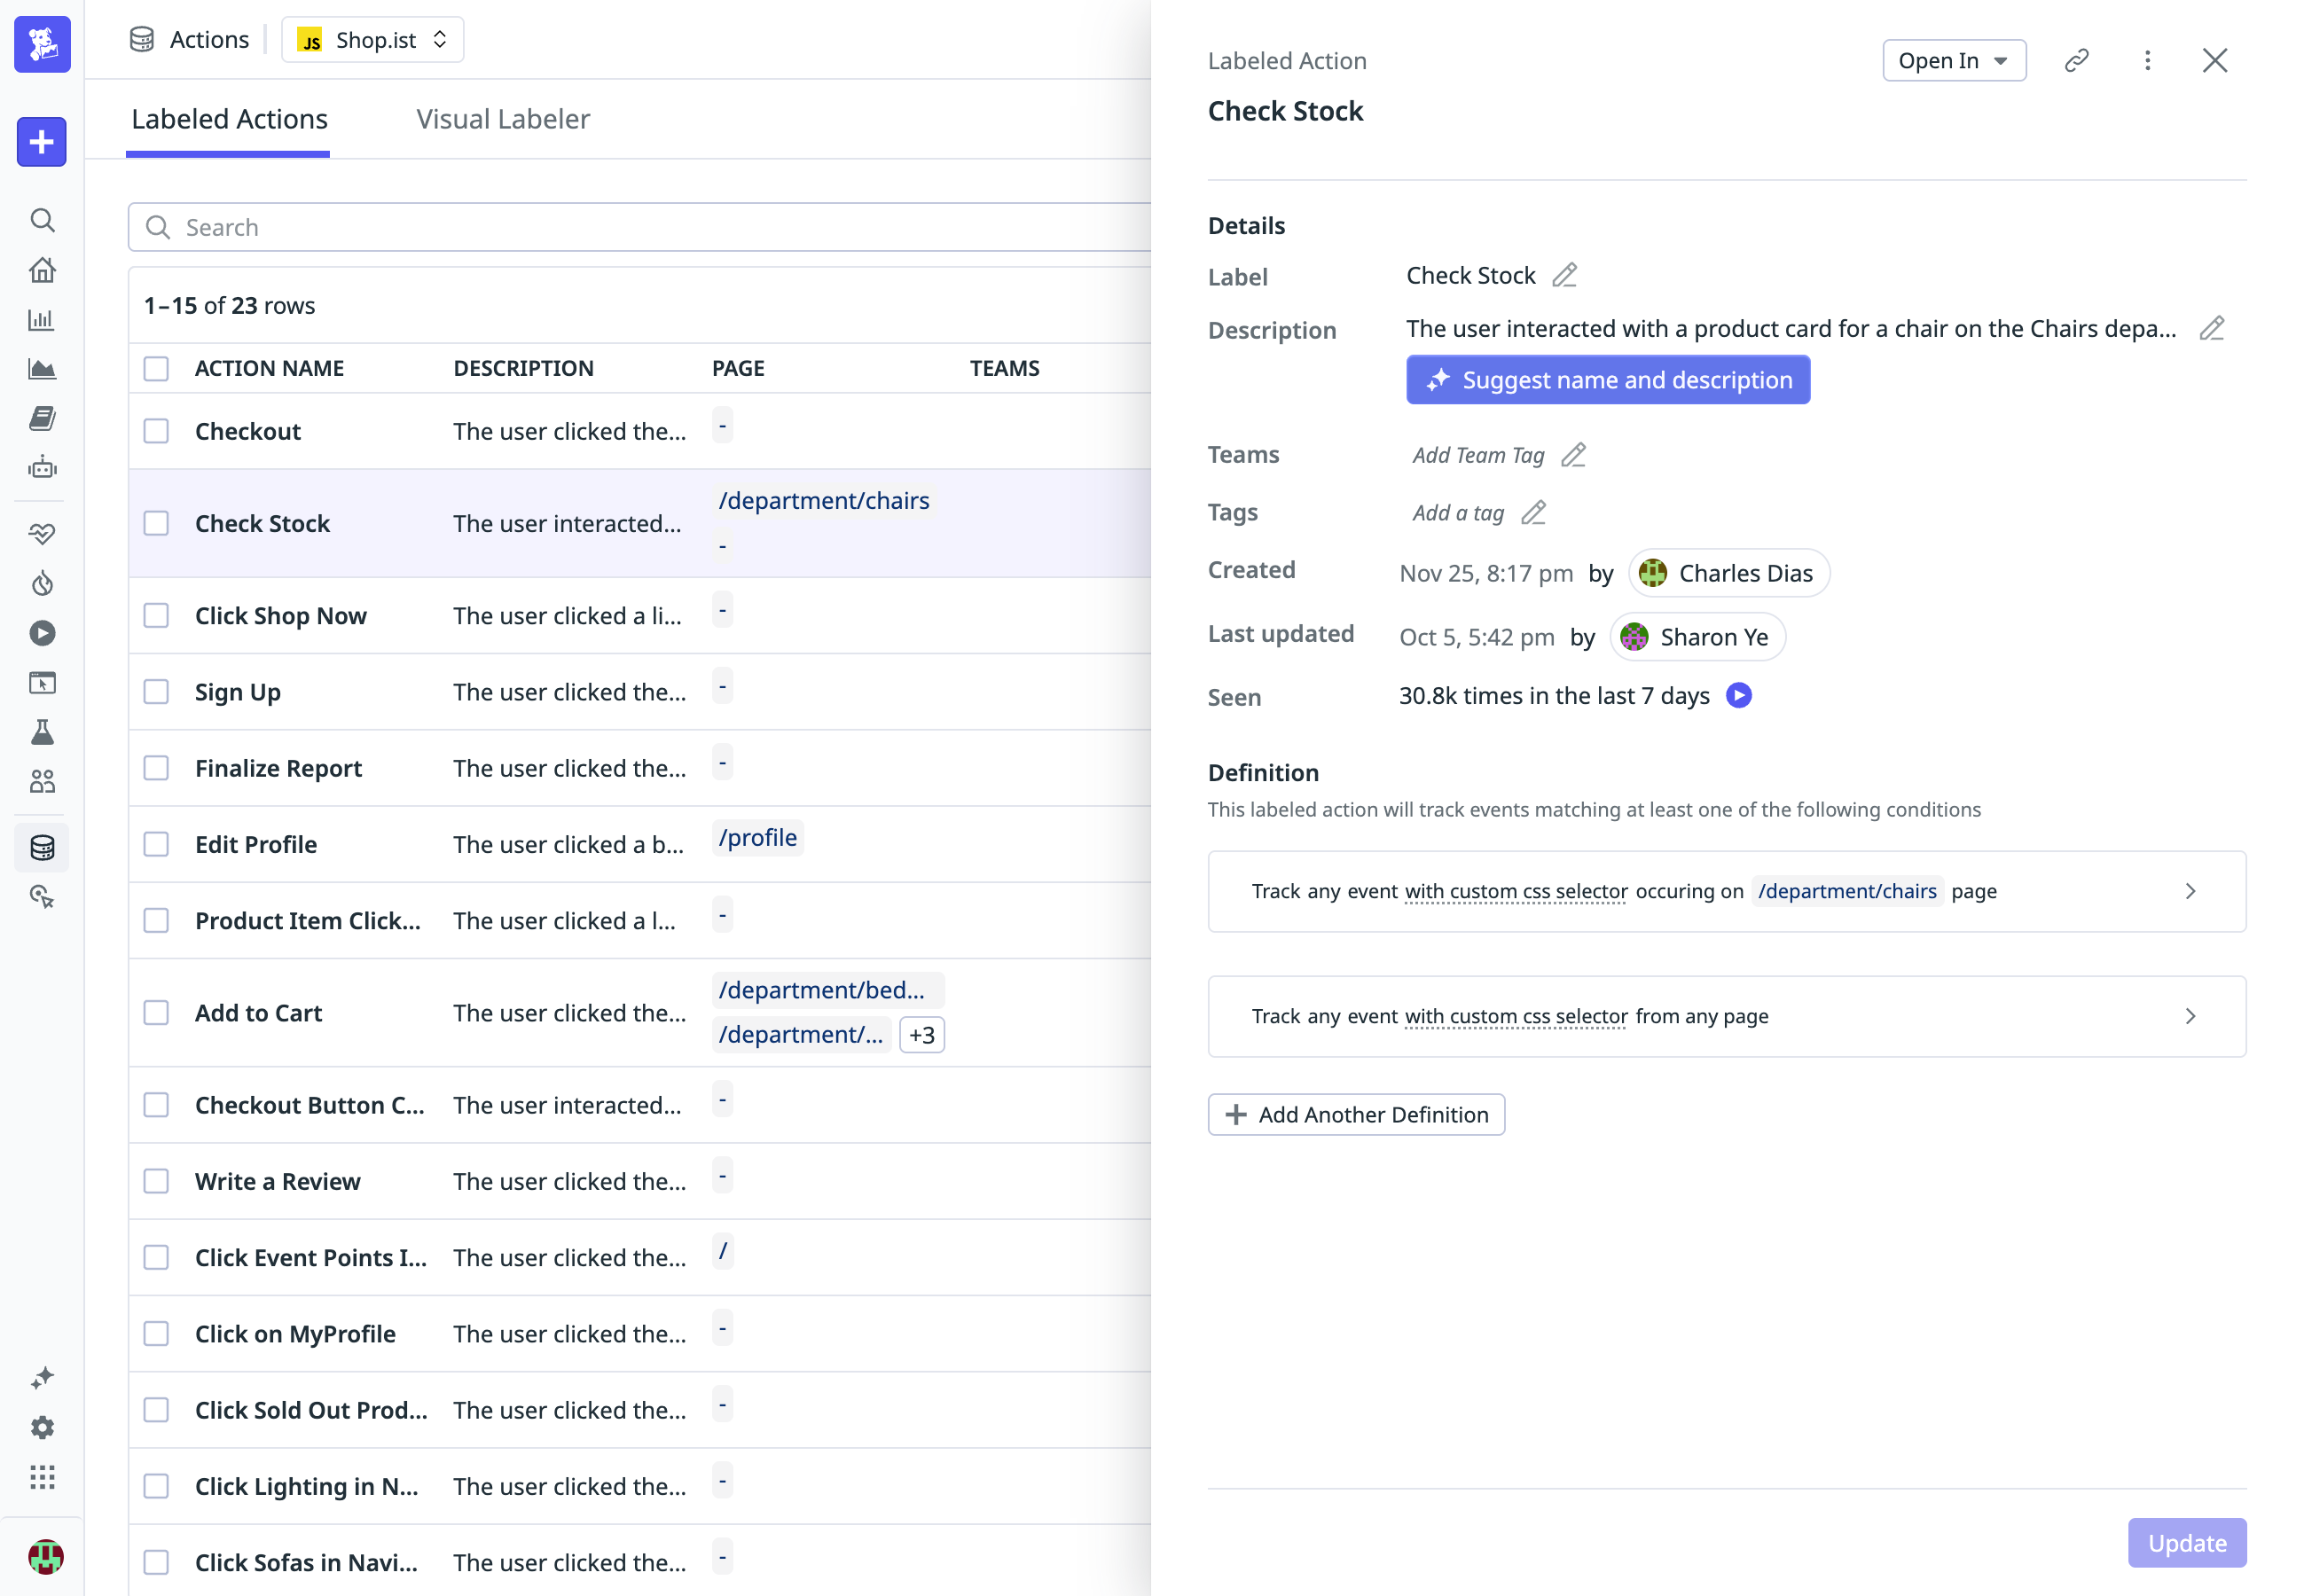This screenshot has width=2304, height=1596.
Task: Edit the description with pencil icon
Action: 2212,329
